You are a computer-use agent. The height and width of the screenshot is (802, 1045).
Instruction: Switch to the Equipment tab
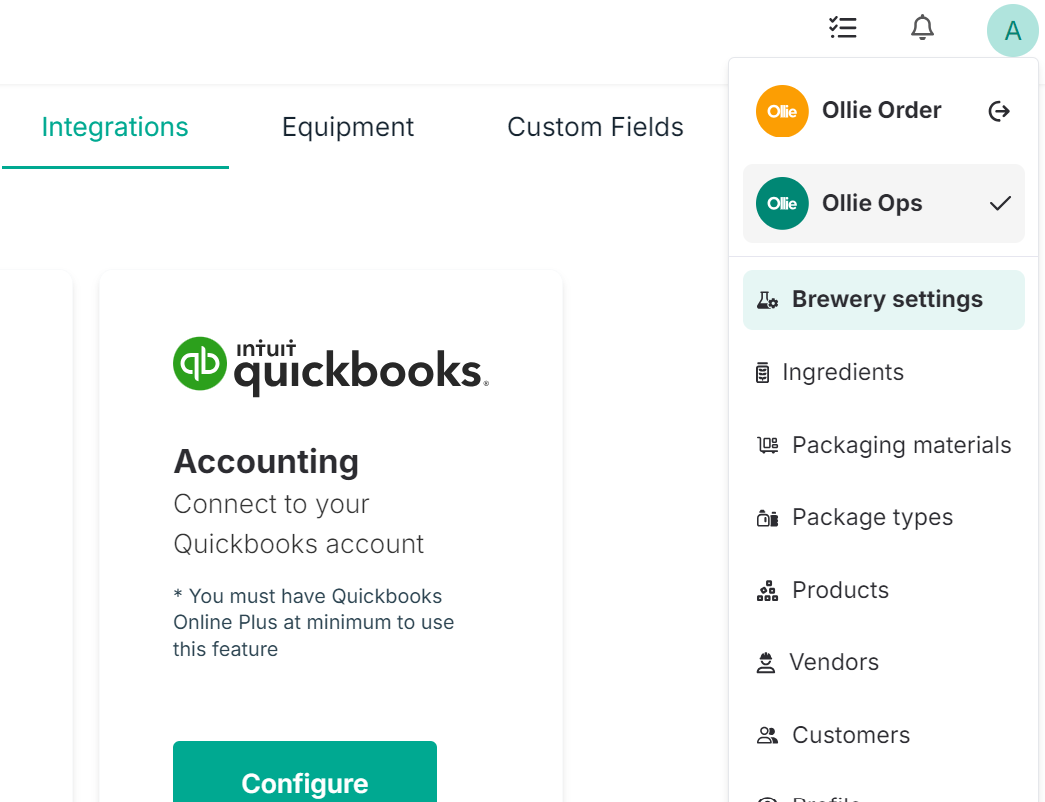point(348,127)
